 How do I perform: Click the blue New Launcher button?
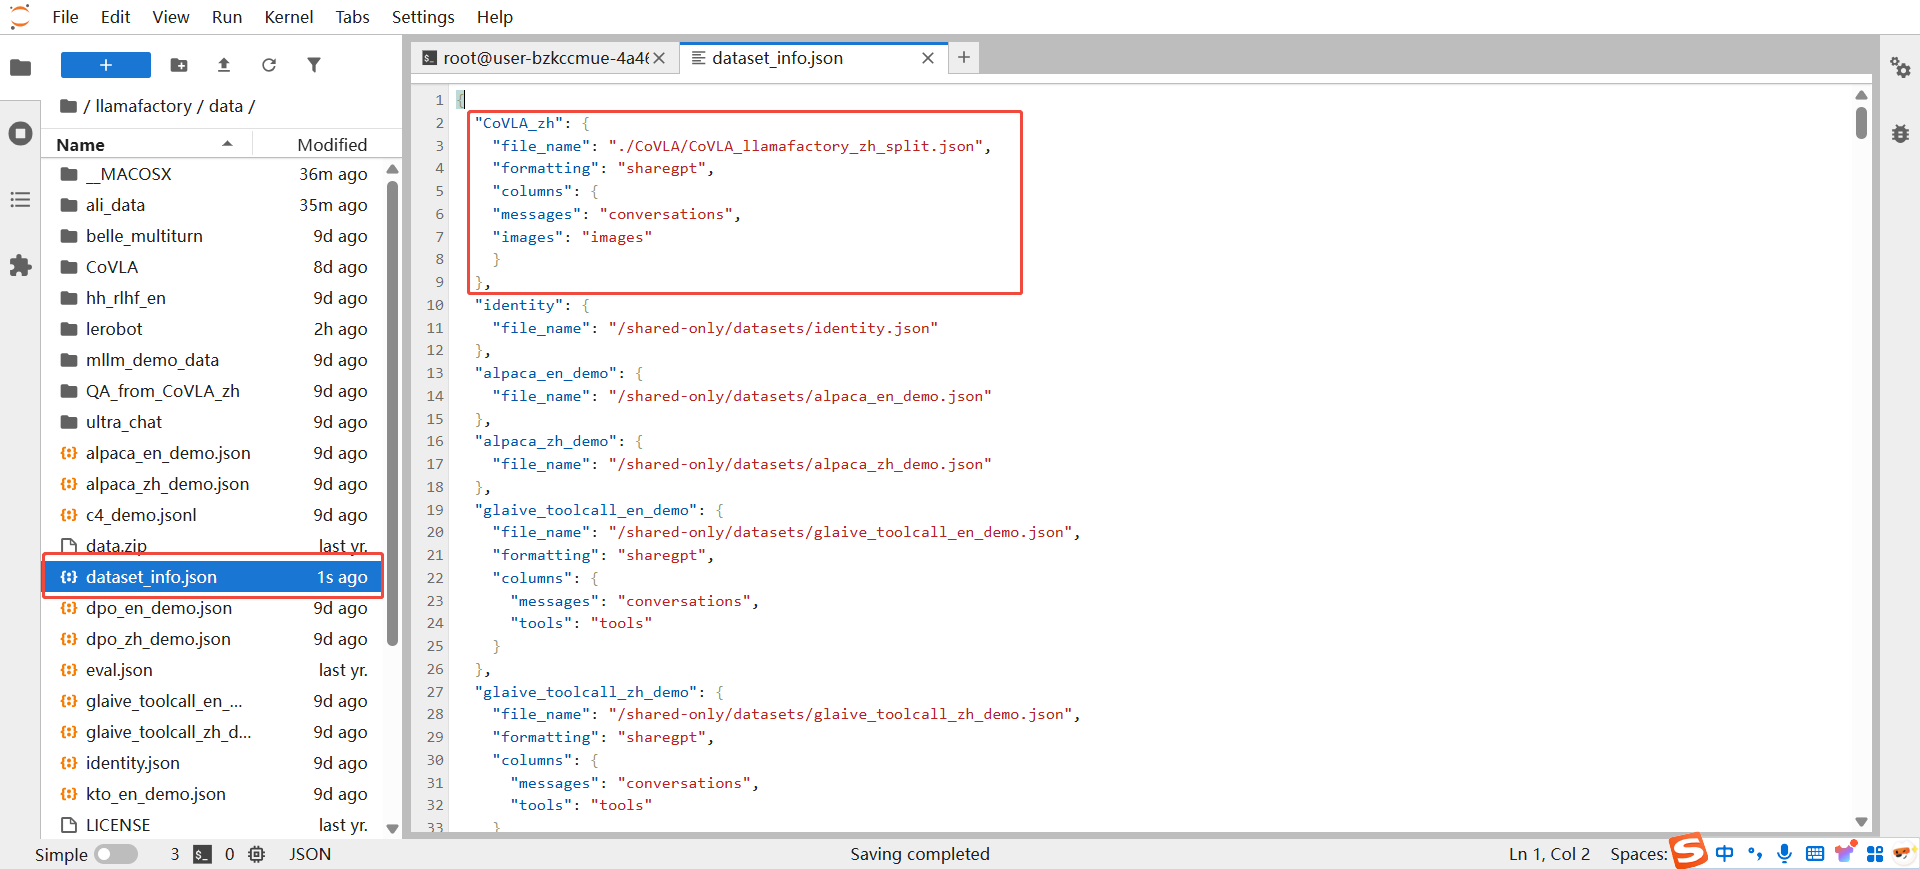pos(106,65)
